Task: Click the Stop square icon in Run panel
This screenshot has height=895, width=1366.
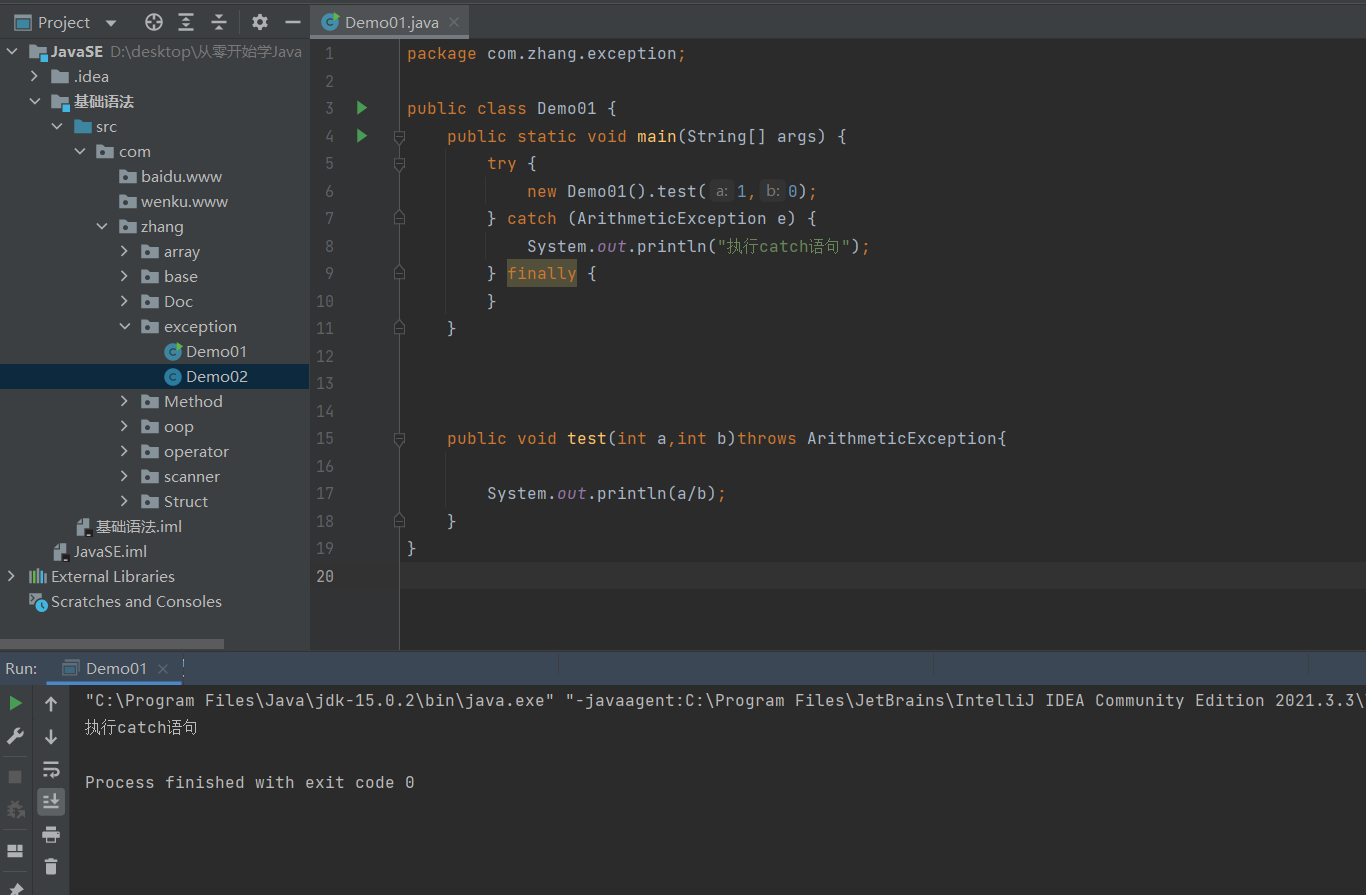Action: pos(15,777)
